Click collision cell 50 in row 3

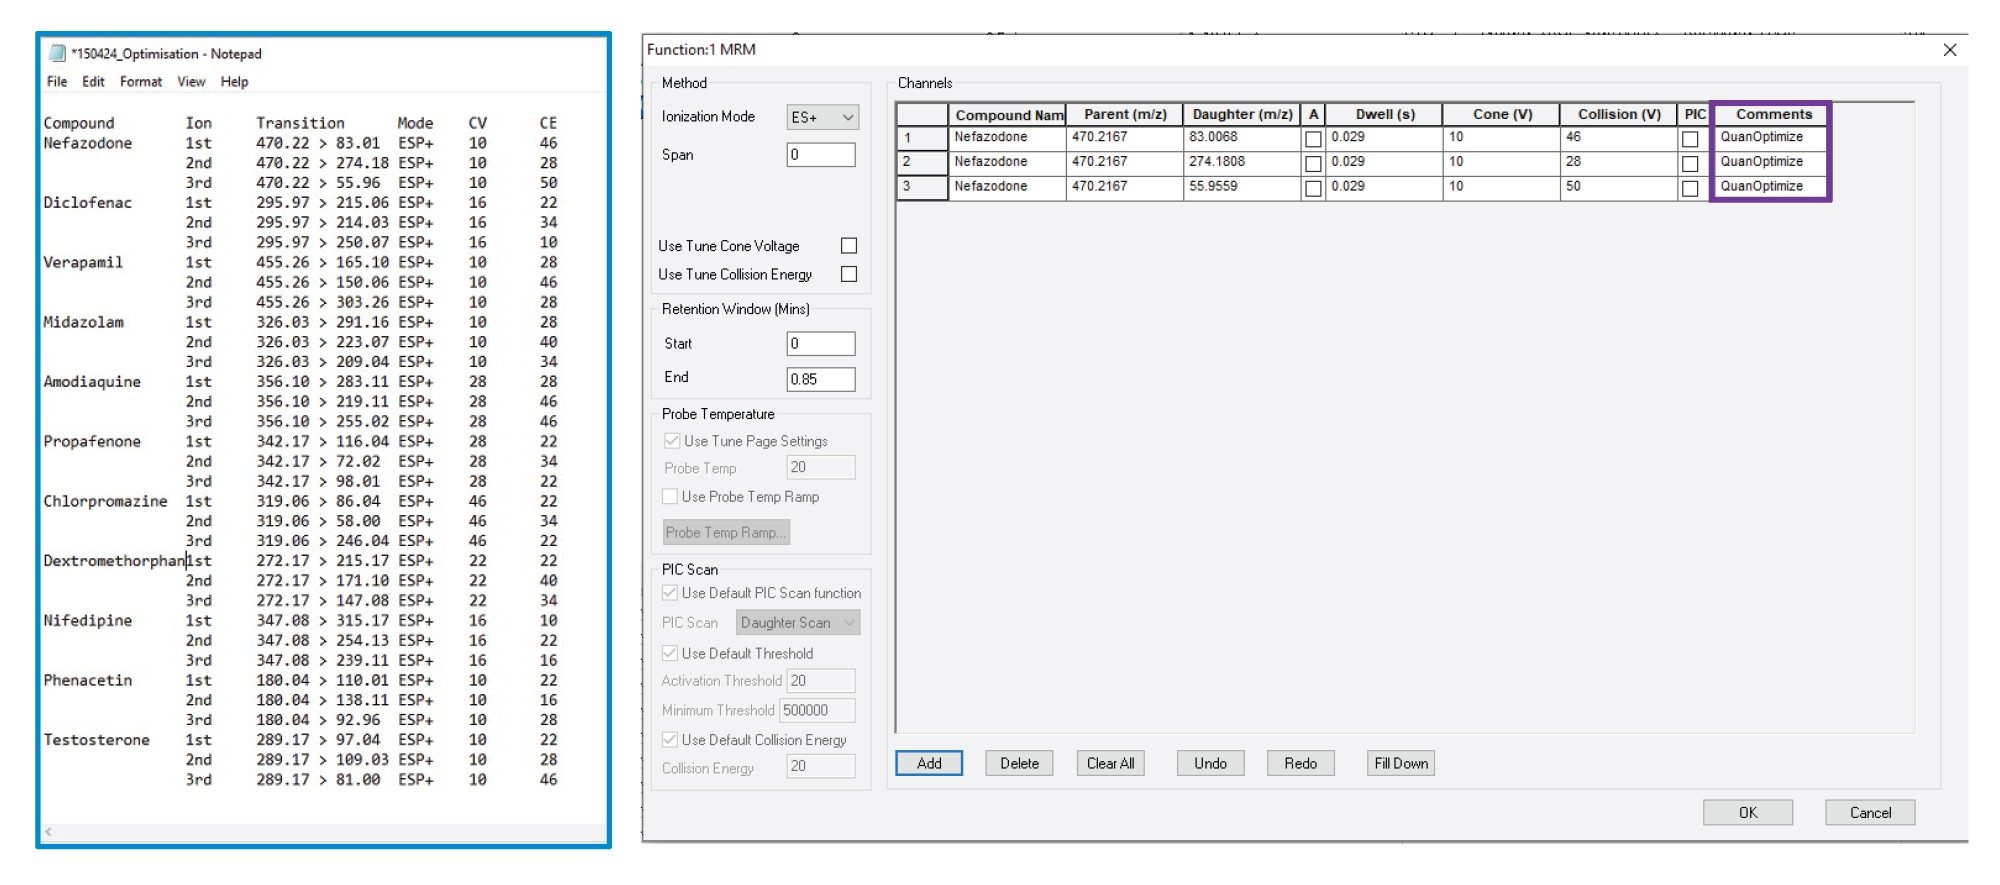[1619, 188]
